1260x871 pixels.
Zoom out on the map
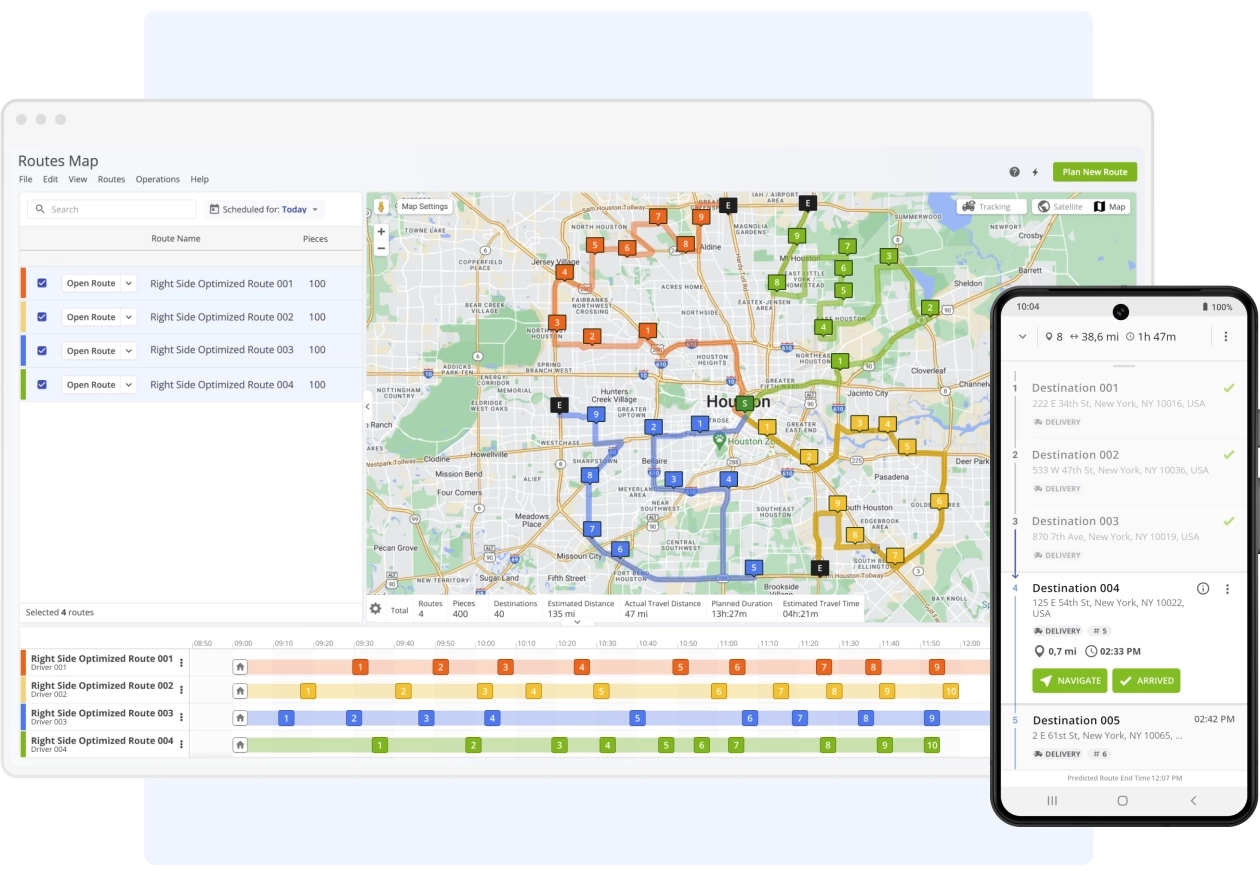(381, 248)
